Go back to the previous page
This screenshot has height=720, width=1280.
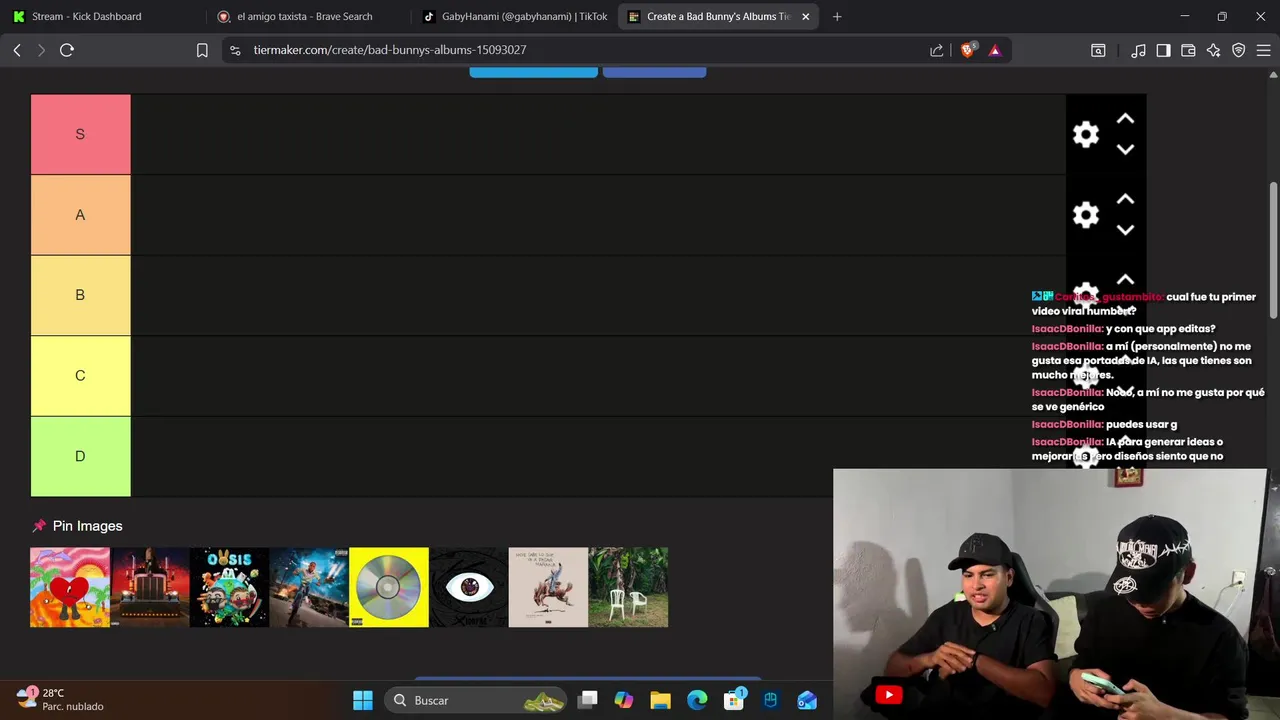[x=17, y=50]
